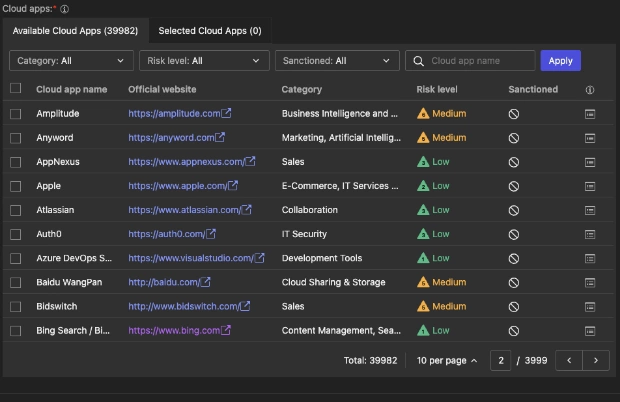Check the Apple row checkbox

15,186
